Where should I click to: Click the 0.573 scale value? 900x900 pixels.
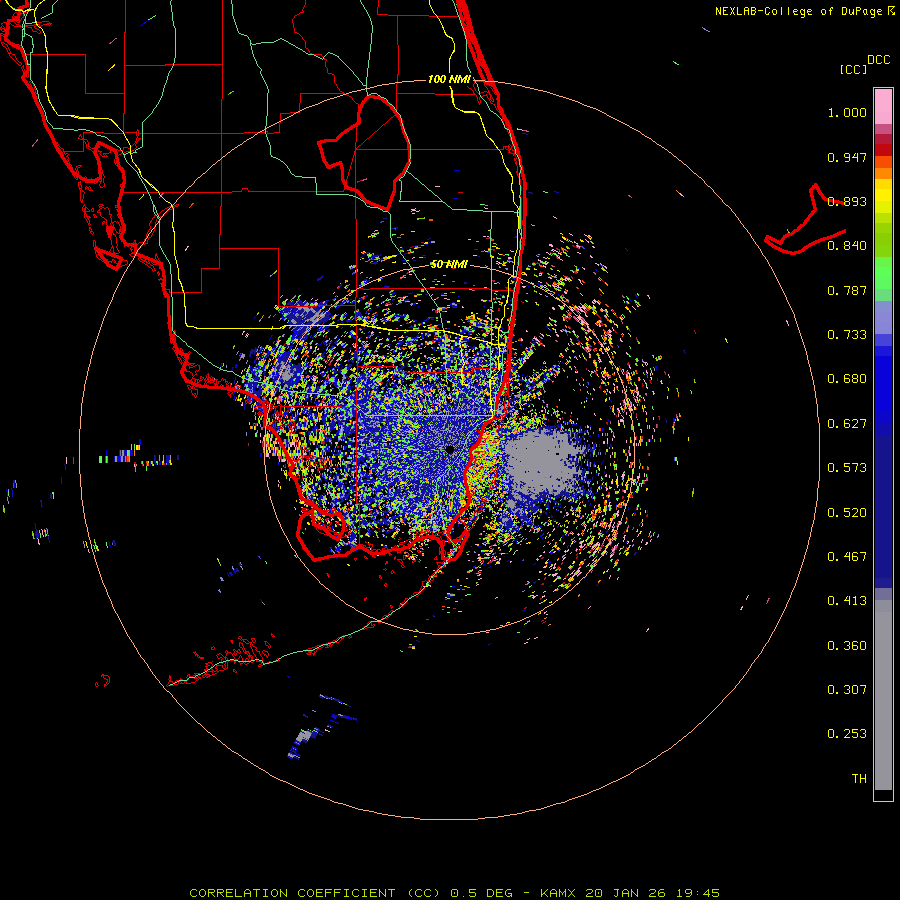(847, 468)
